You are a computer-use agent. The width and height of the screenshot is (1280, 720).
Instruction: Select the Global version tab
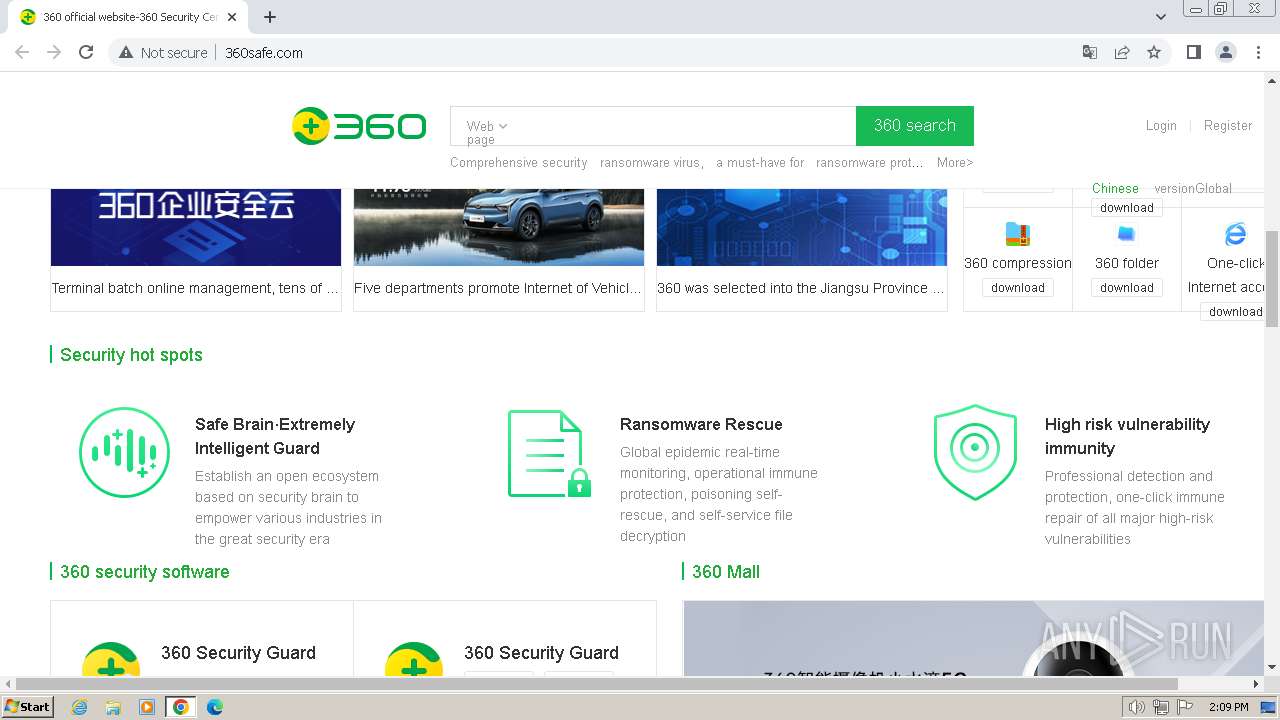click(x=1193, y=188)
